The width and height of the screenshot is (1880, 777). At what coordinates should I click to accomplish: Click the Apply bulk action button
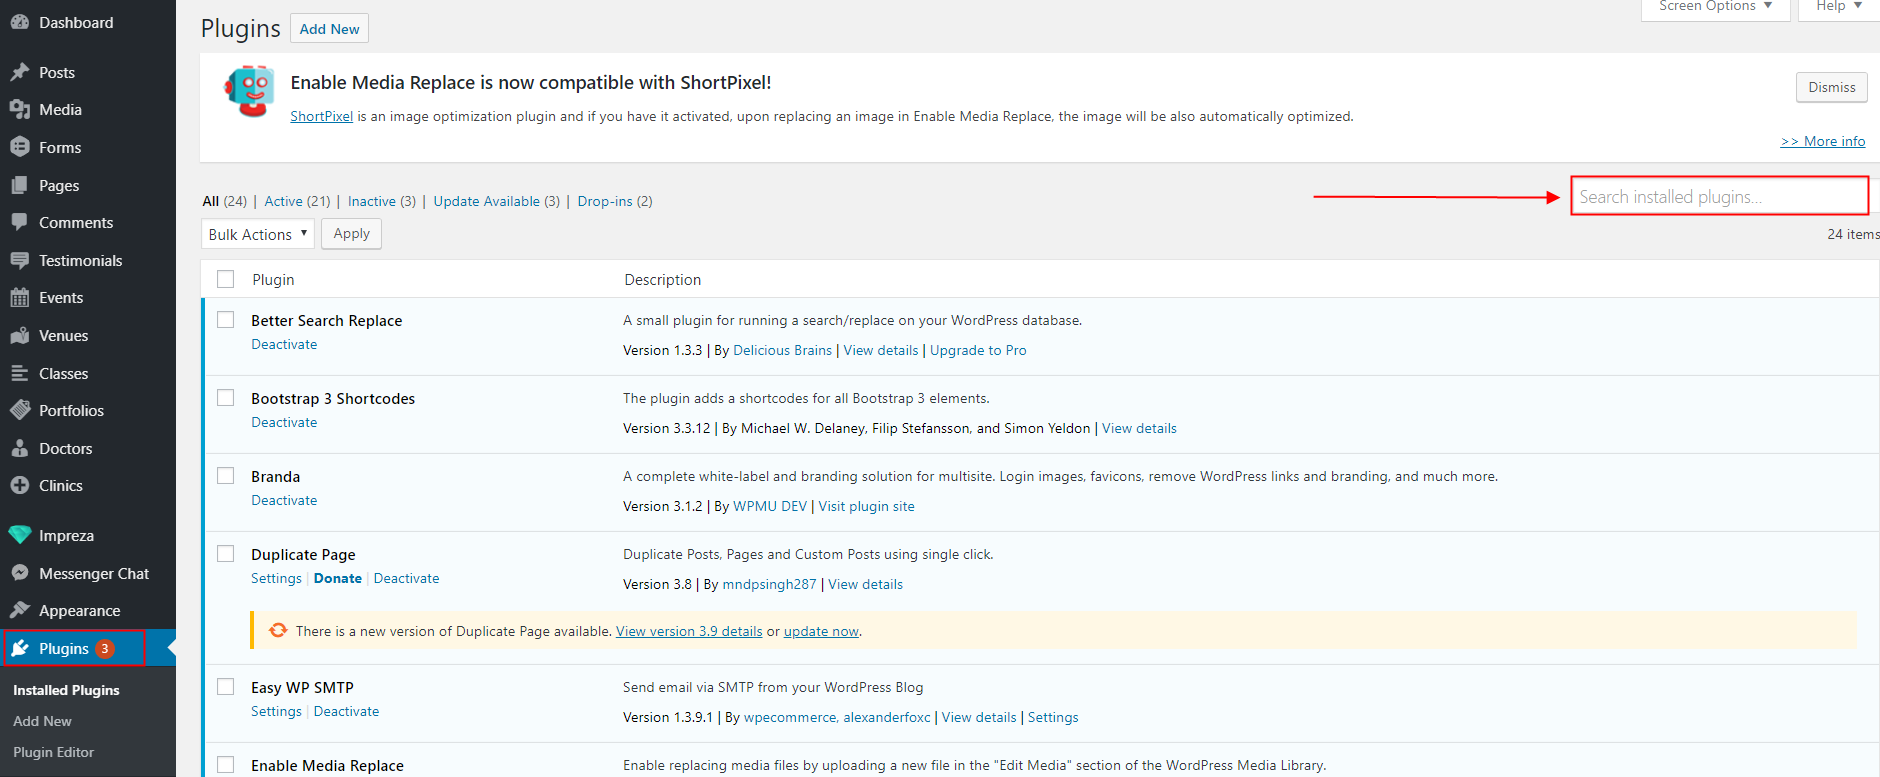pyautogui.click(x=351, y=234)
